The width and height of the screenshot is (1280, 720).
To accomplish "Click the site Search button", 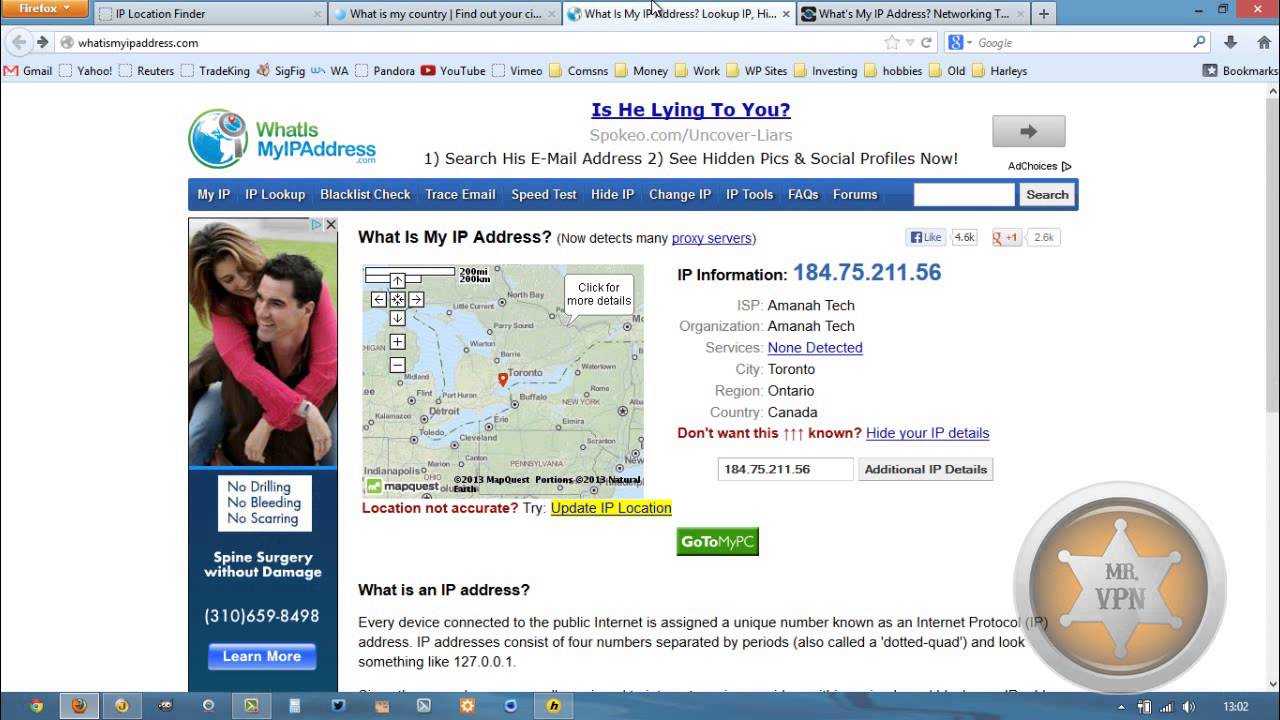I will click(1047, 195).
